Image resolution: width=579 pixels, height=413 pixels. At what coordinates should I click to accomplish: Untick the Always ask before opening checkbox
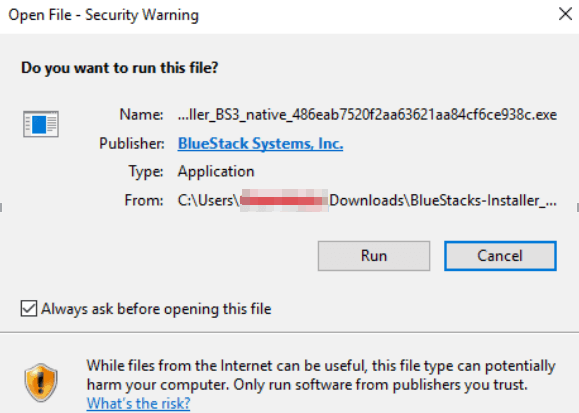click(x=29, y=308)
